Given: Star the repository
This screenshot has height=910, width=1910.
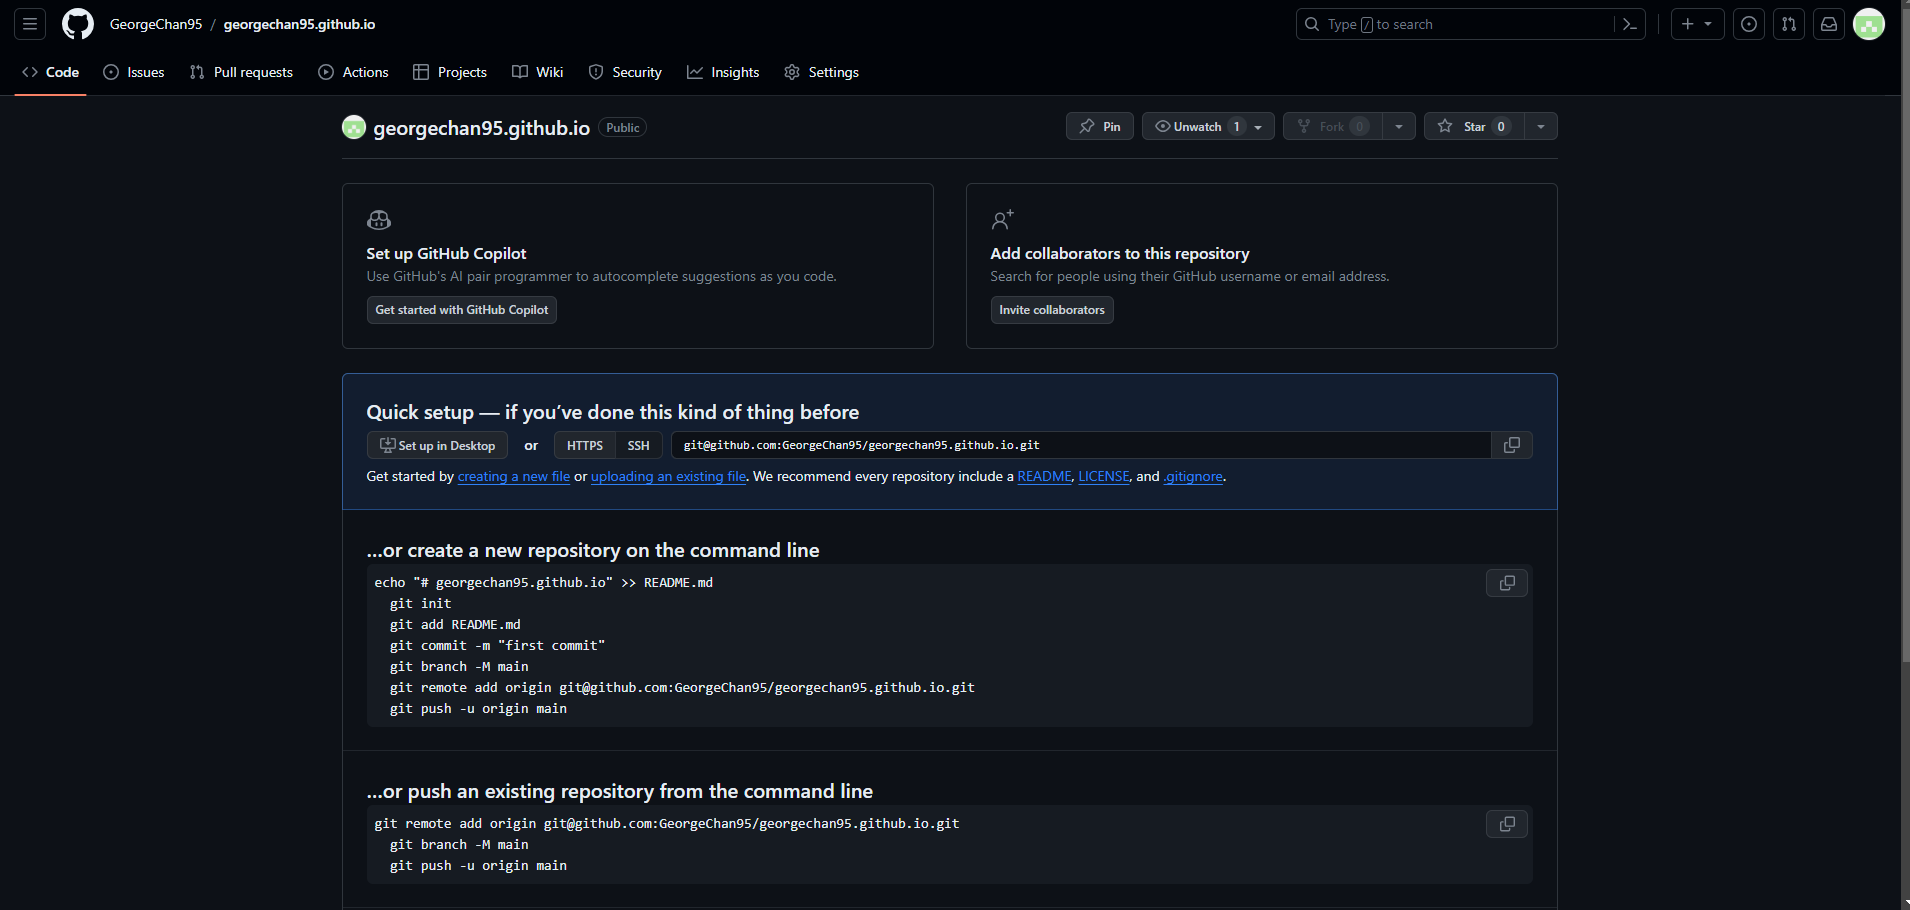Looking at the screenshot, I should pos(1474,126).
